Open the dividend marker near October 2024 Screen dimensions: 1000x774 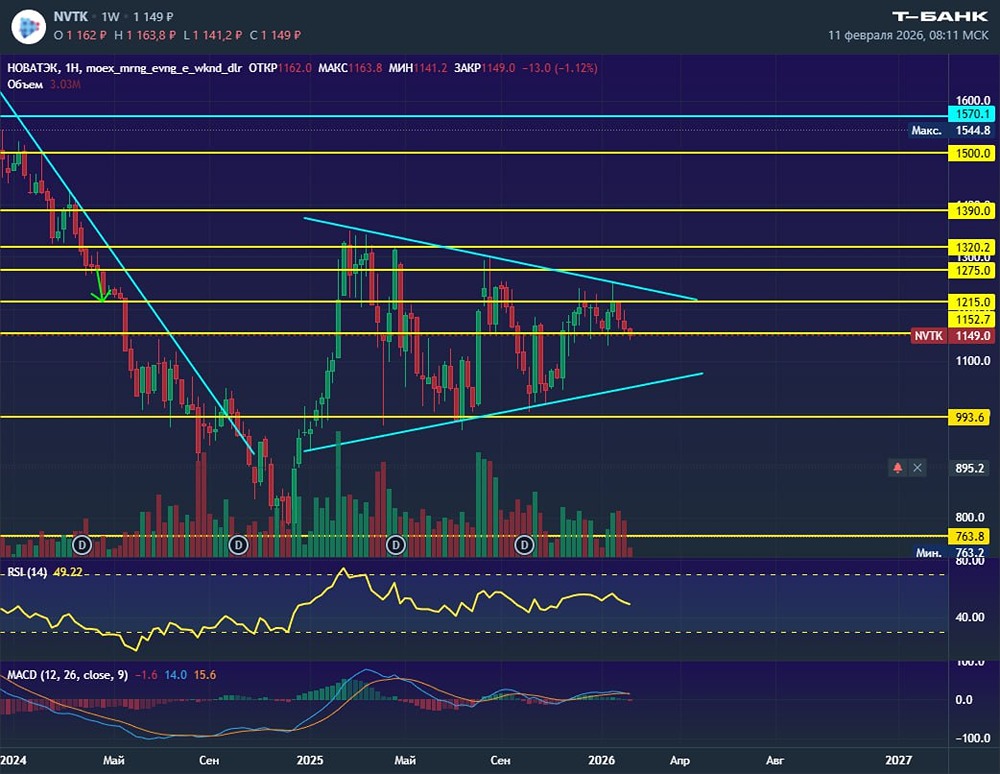(239, 545)
